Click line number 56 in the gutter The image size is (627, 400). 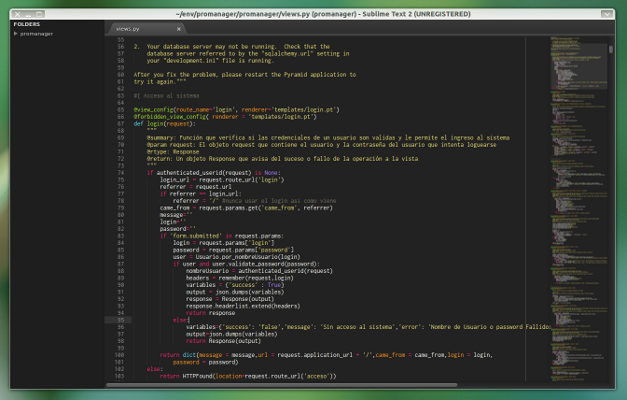[121, 47]
